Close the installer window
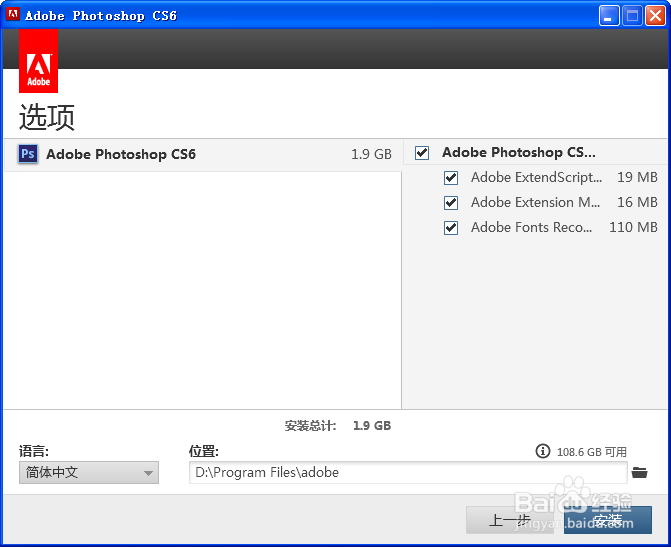 point(656,16)
